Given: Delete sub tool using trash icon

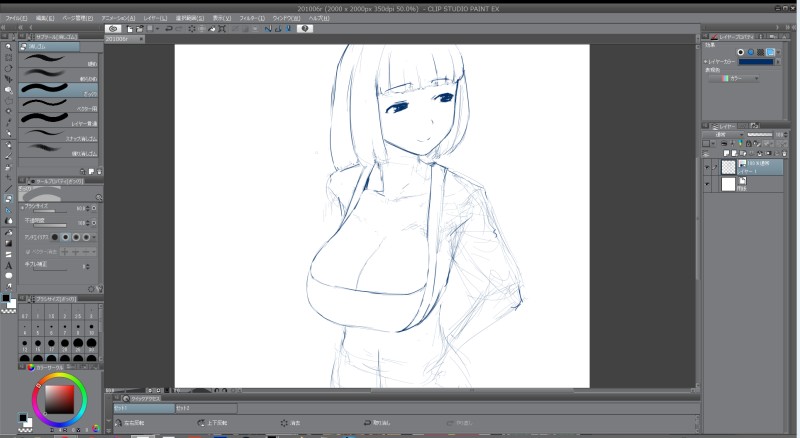Looking at the screenshot, I should (99, 172).
